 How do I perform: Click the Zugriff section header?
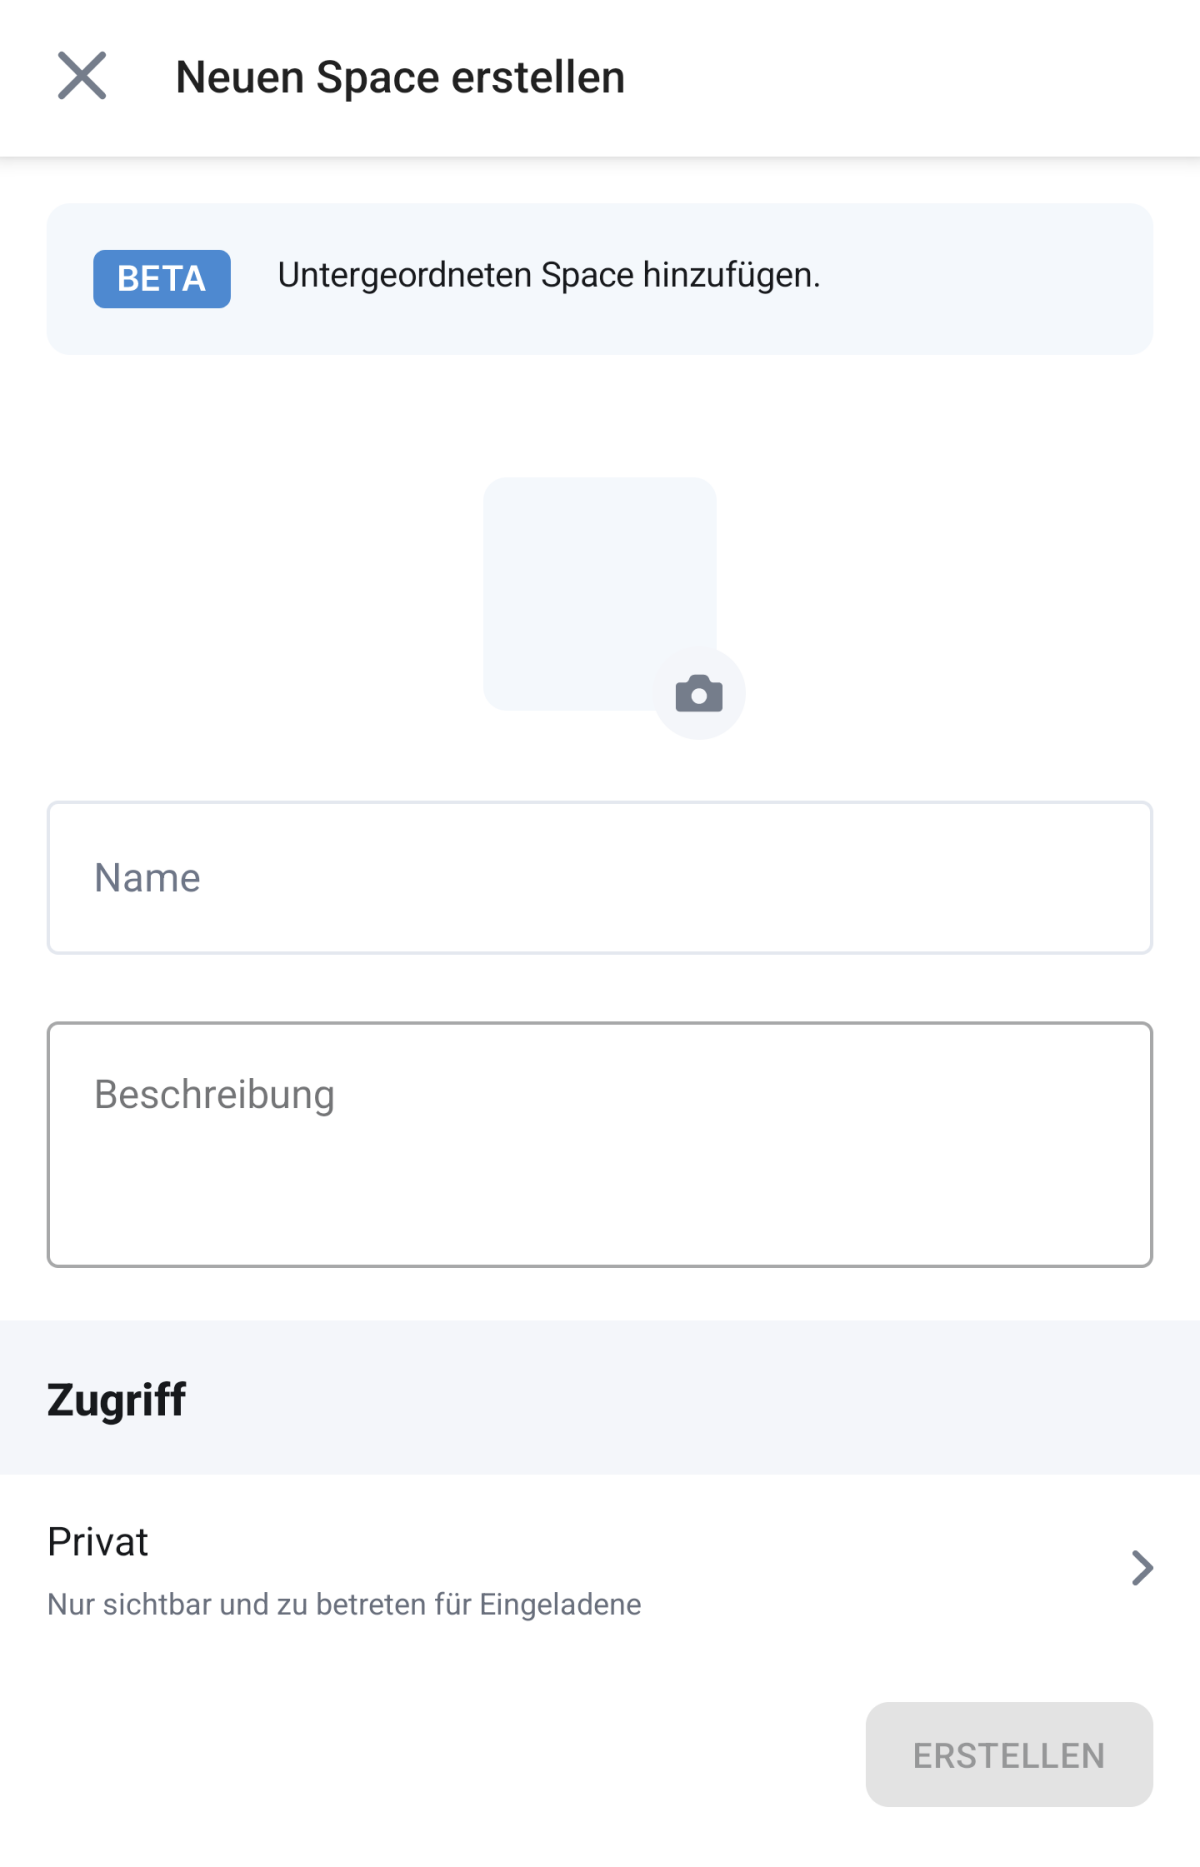pos(117,1399)
